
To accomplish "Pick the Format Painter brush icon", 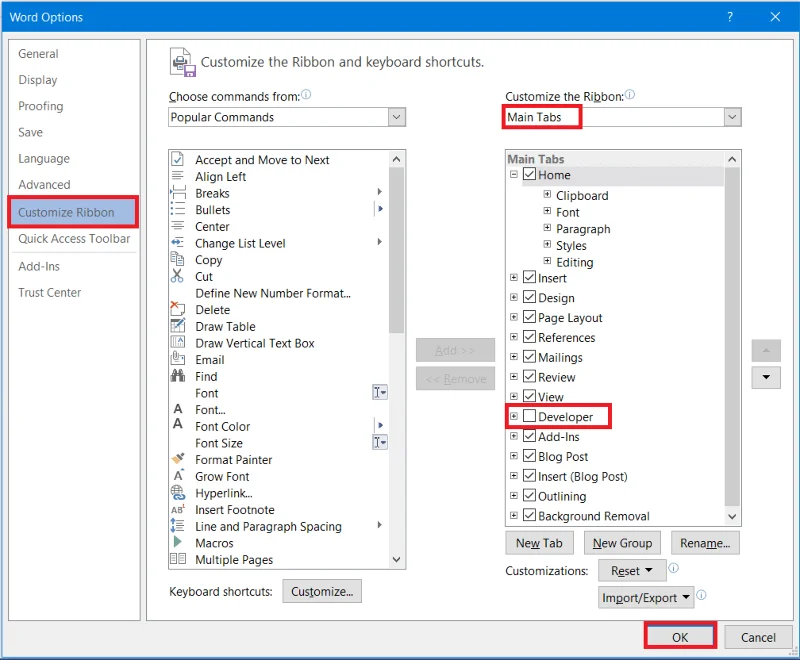I will (x=178, y=459).
